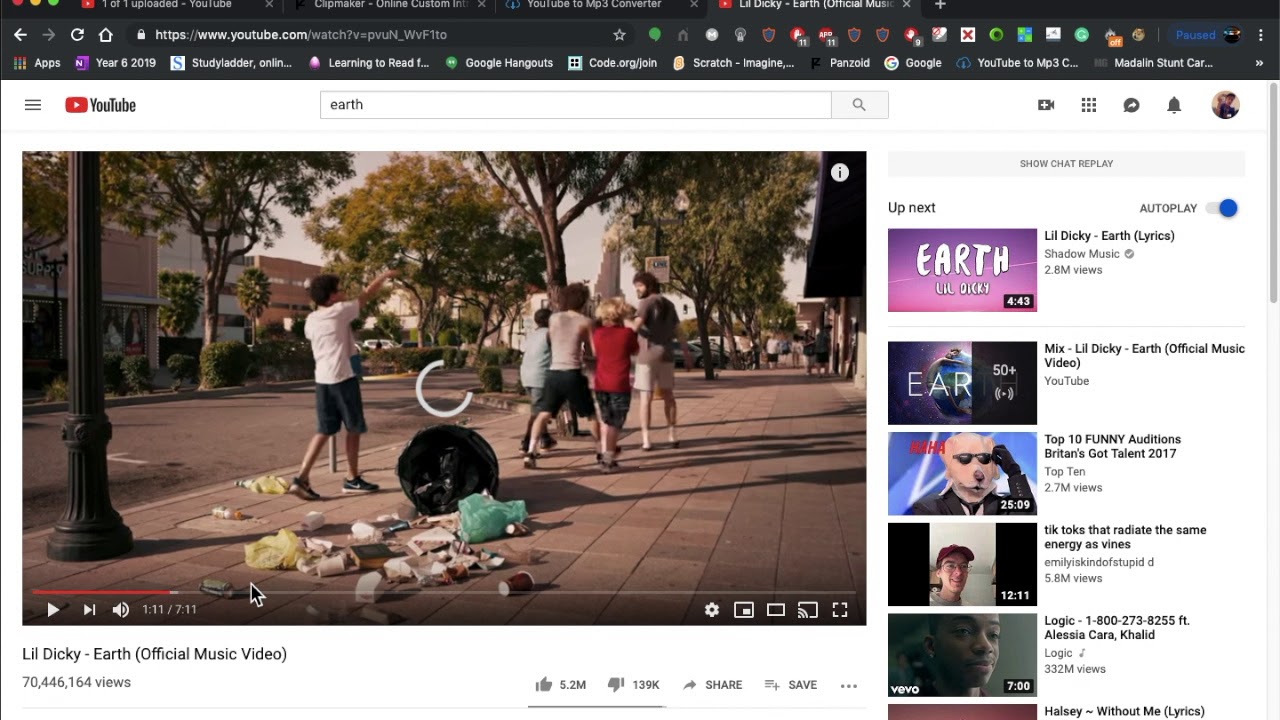Open the YouTube hamburger guide menu
Screen dimensions: 1280x720
click(33, 105)
